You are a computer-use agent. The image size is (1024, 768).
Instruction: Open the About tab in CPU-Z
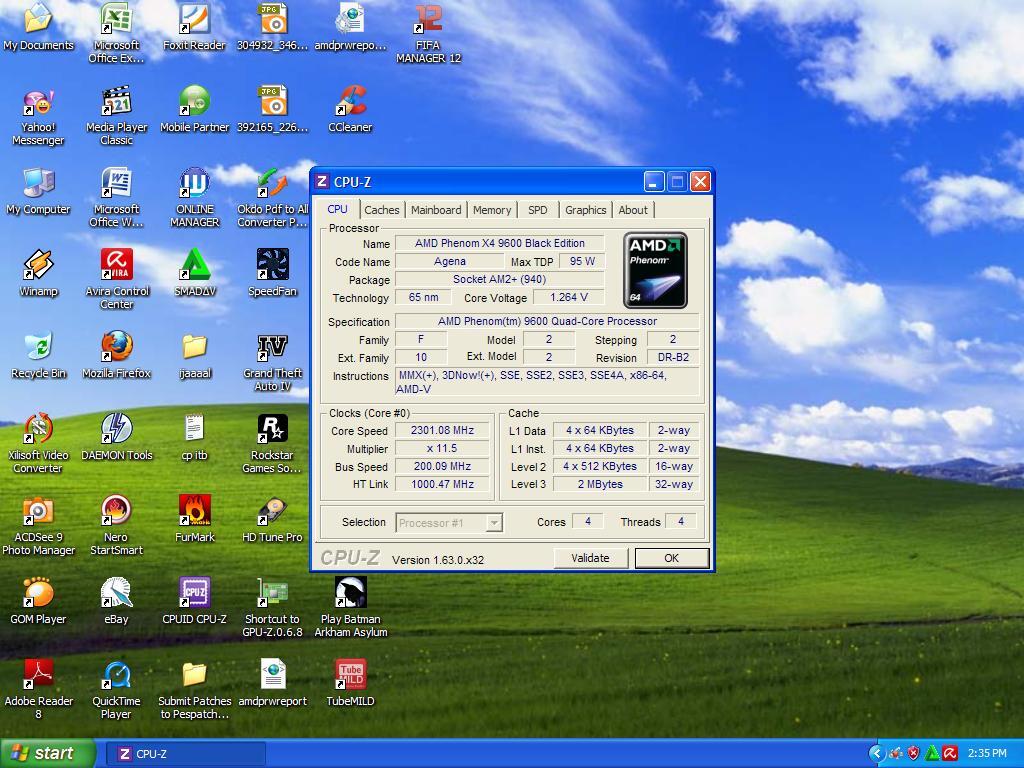coord(633,210)
